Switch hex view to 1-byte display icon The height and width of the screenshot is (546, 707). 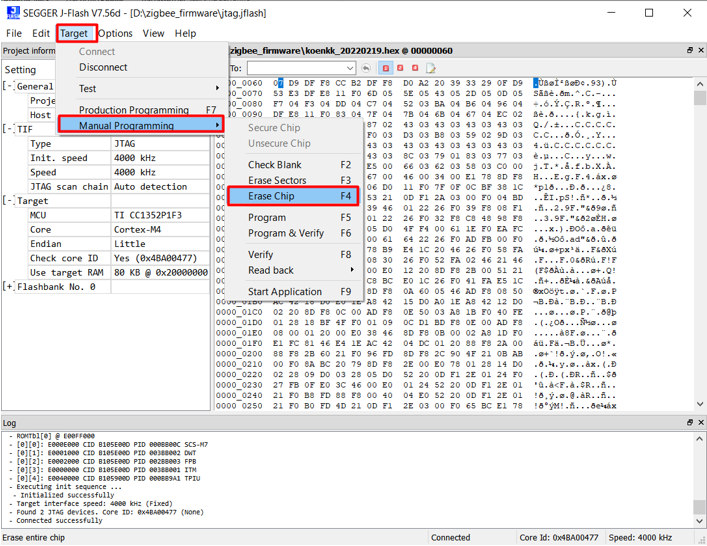point(386,68)
